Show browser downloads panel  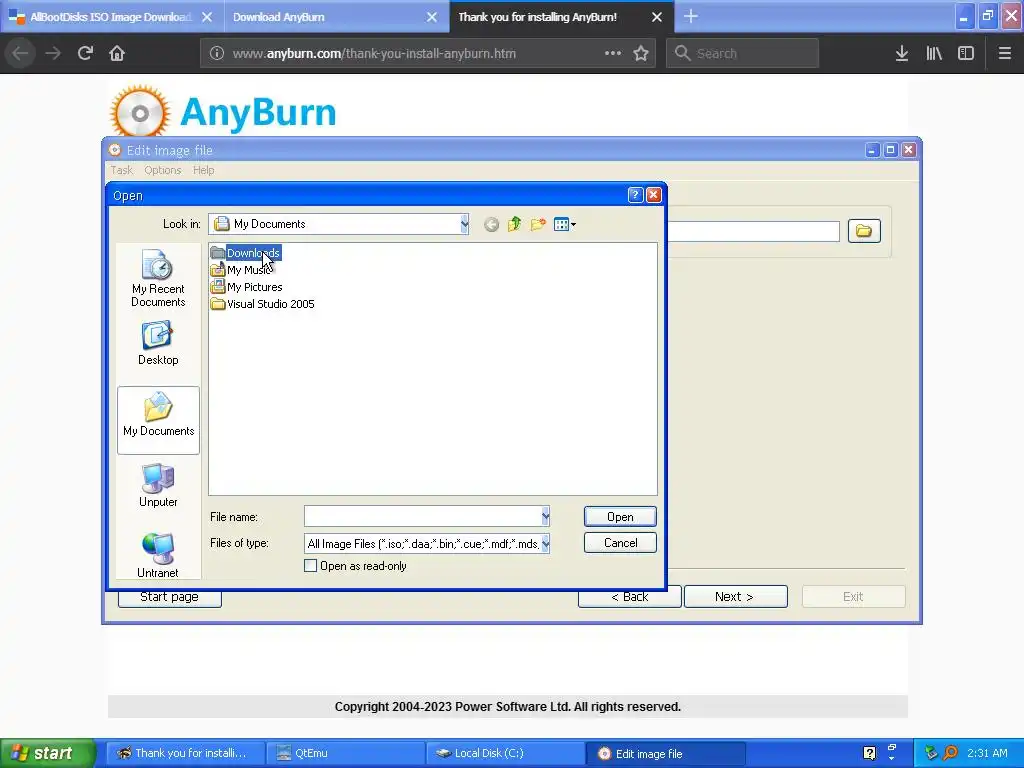pos(902,53)
